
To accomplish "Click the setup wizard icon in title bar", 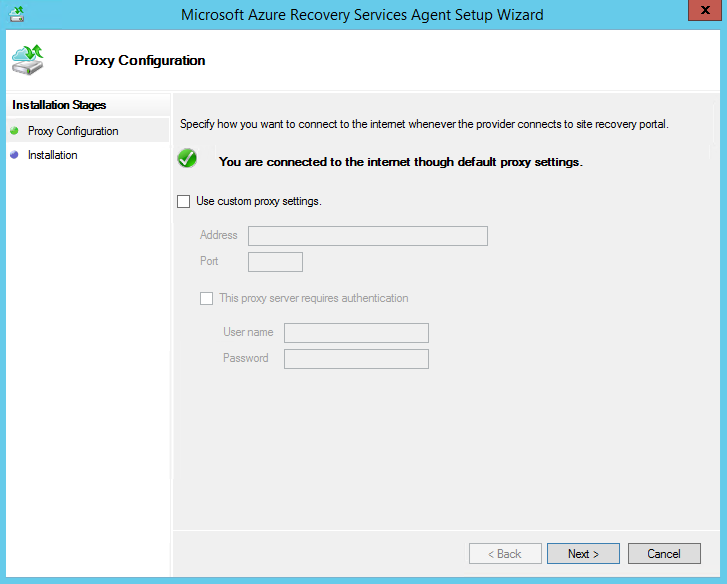I will tap(17, 14).
